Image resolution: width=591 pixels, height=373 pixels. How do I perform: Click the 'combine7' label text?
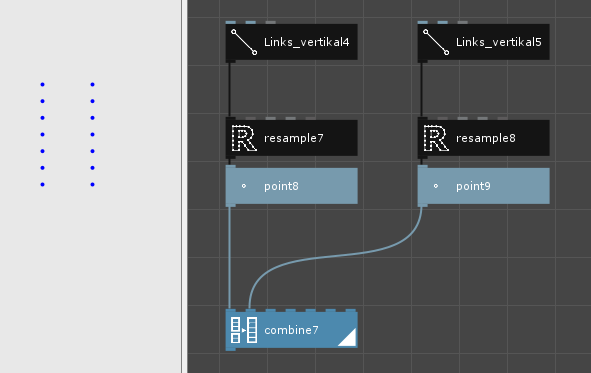[291, 330]
